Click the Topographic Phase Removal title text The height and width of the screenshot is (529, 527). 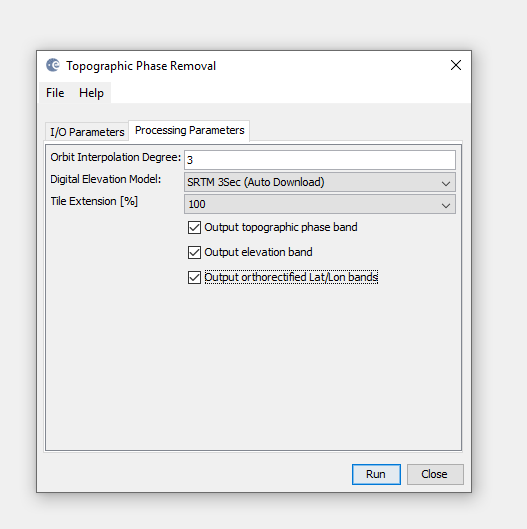pos(141,66)
